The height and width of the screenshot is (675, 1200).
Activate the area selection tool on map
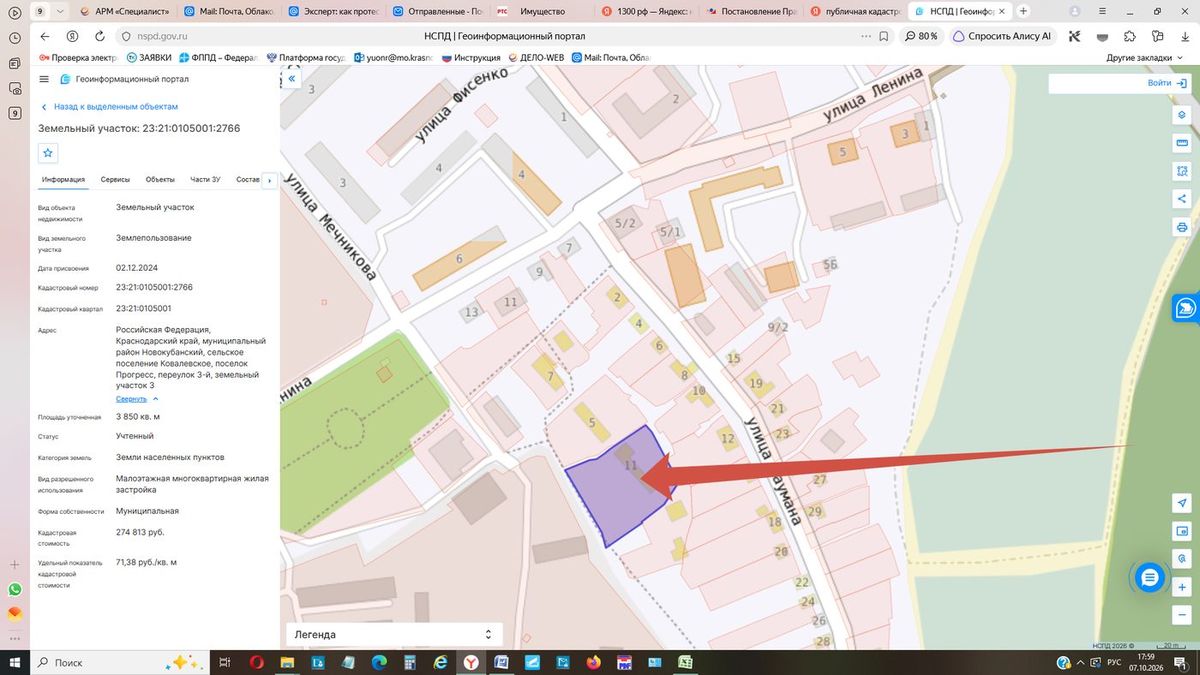pyautogui.click(x=1182, y=170)
